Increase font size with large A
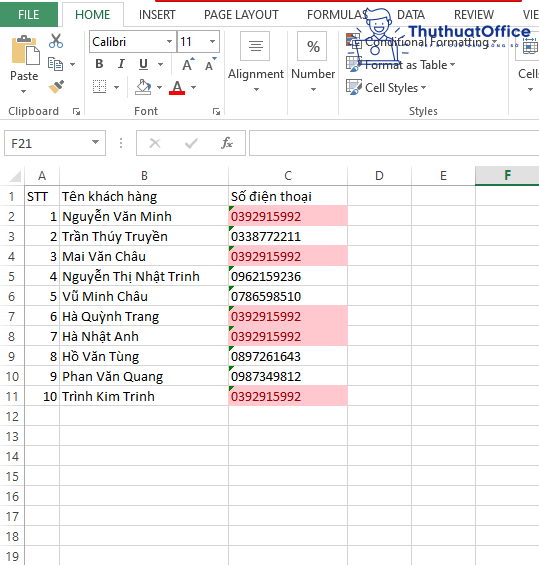This screenshot has height=565, width=539. 188,64
